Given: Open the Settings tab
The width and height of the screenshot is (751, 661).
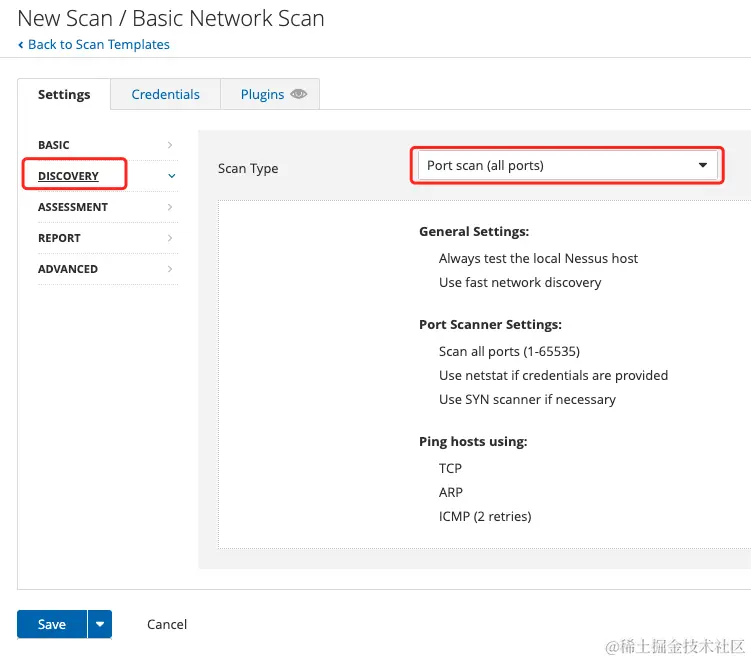Looking at the screenshot, I should click(64, 94).
